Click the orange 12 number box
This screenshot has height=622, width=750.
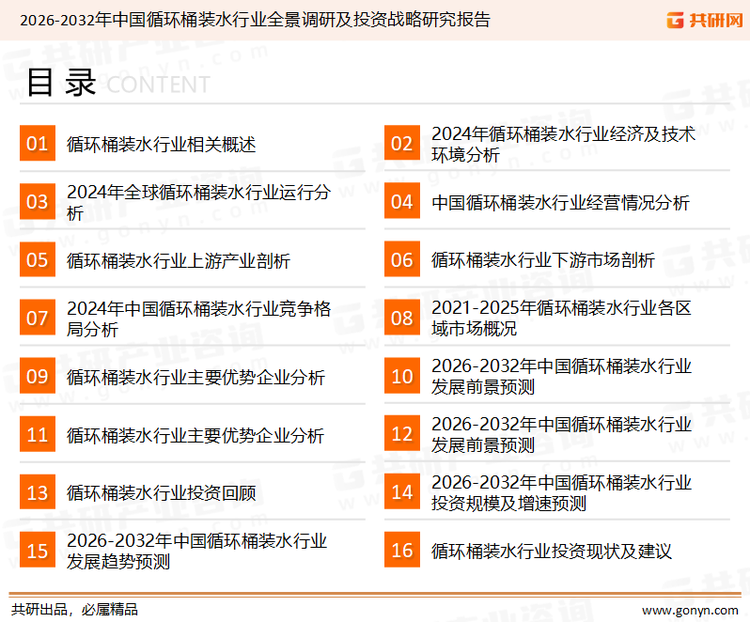click(x=402, y=433)
